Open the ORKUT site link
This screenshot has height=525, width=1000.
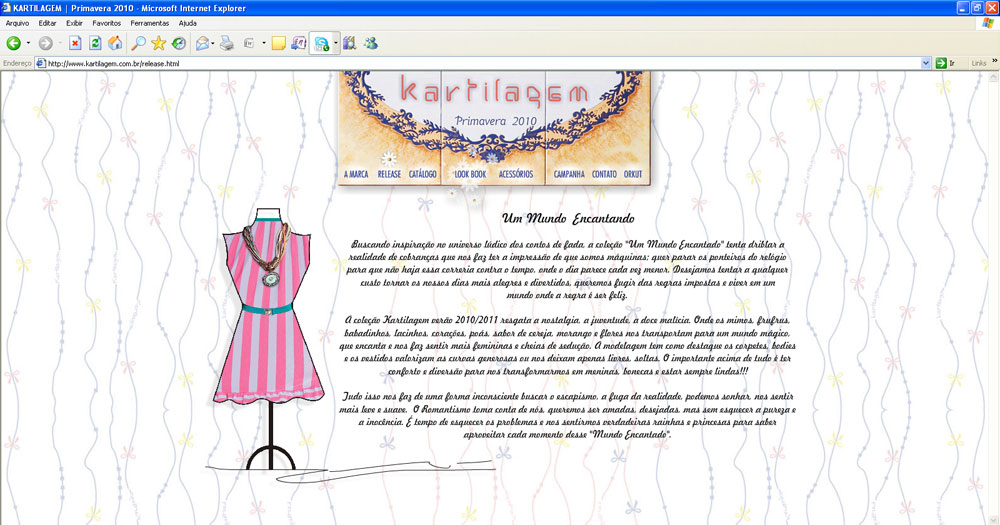click(633, 174)
